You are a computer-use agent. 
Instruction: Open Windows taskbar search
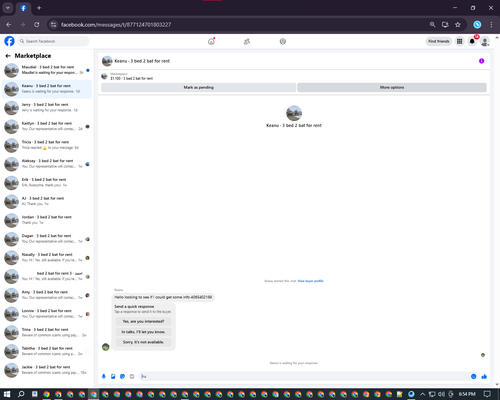[x=21, y=394]
